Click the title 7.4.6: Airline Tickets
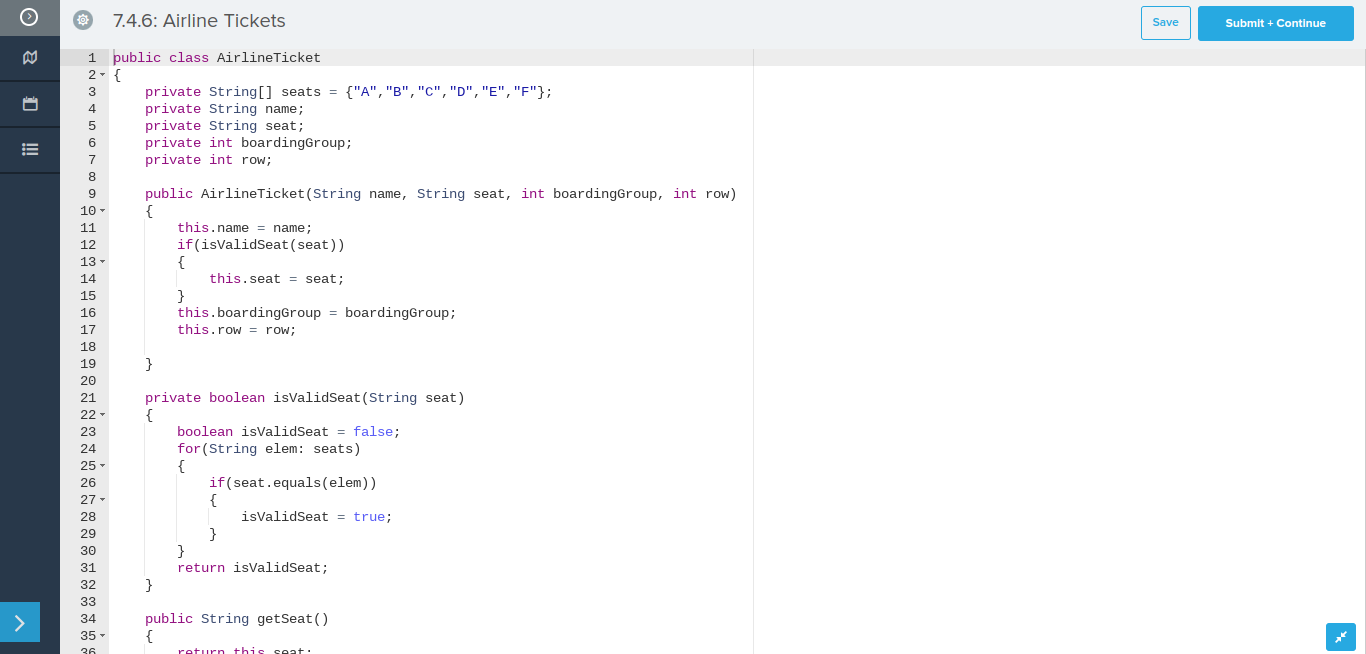 [199, 21]
